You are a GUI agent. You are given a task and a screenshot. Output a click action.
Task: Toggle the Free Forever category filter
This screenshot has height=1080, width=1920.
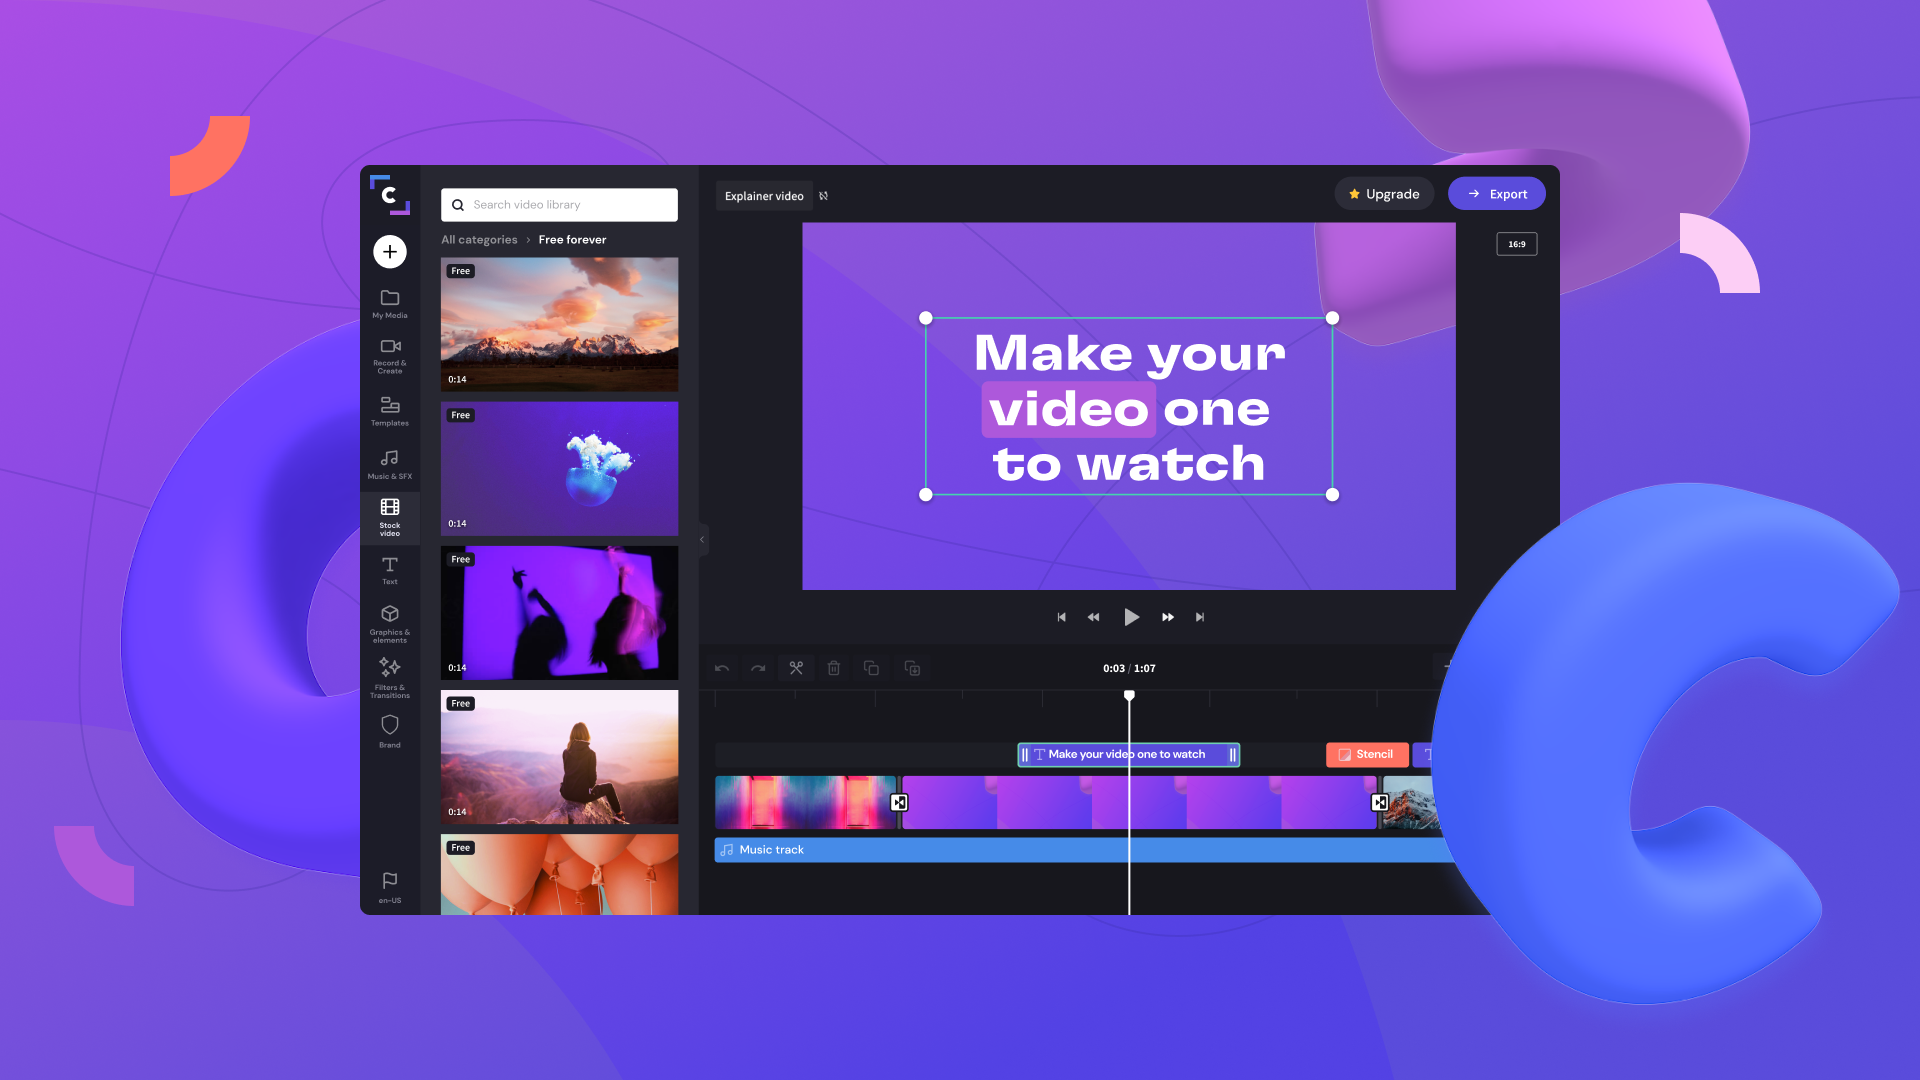(571, 239)
